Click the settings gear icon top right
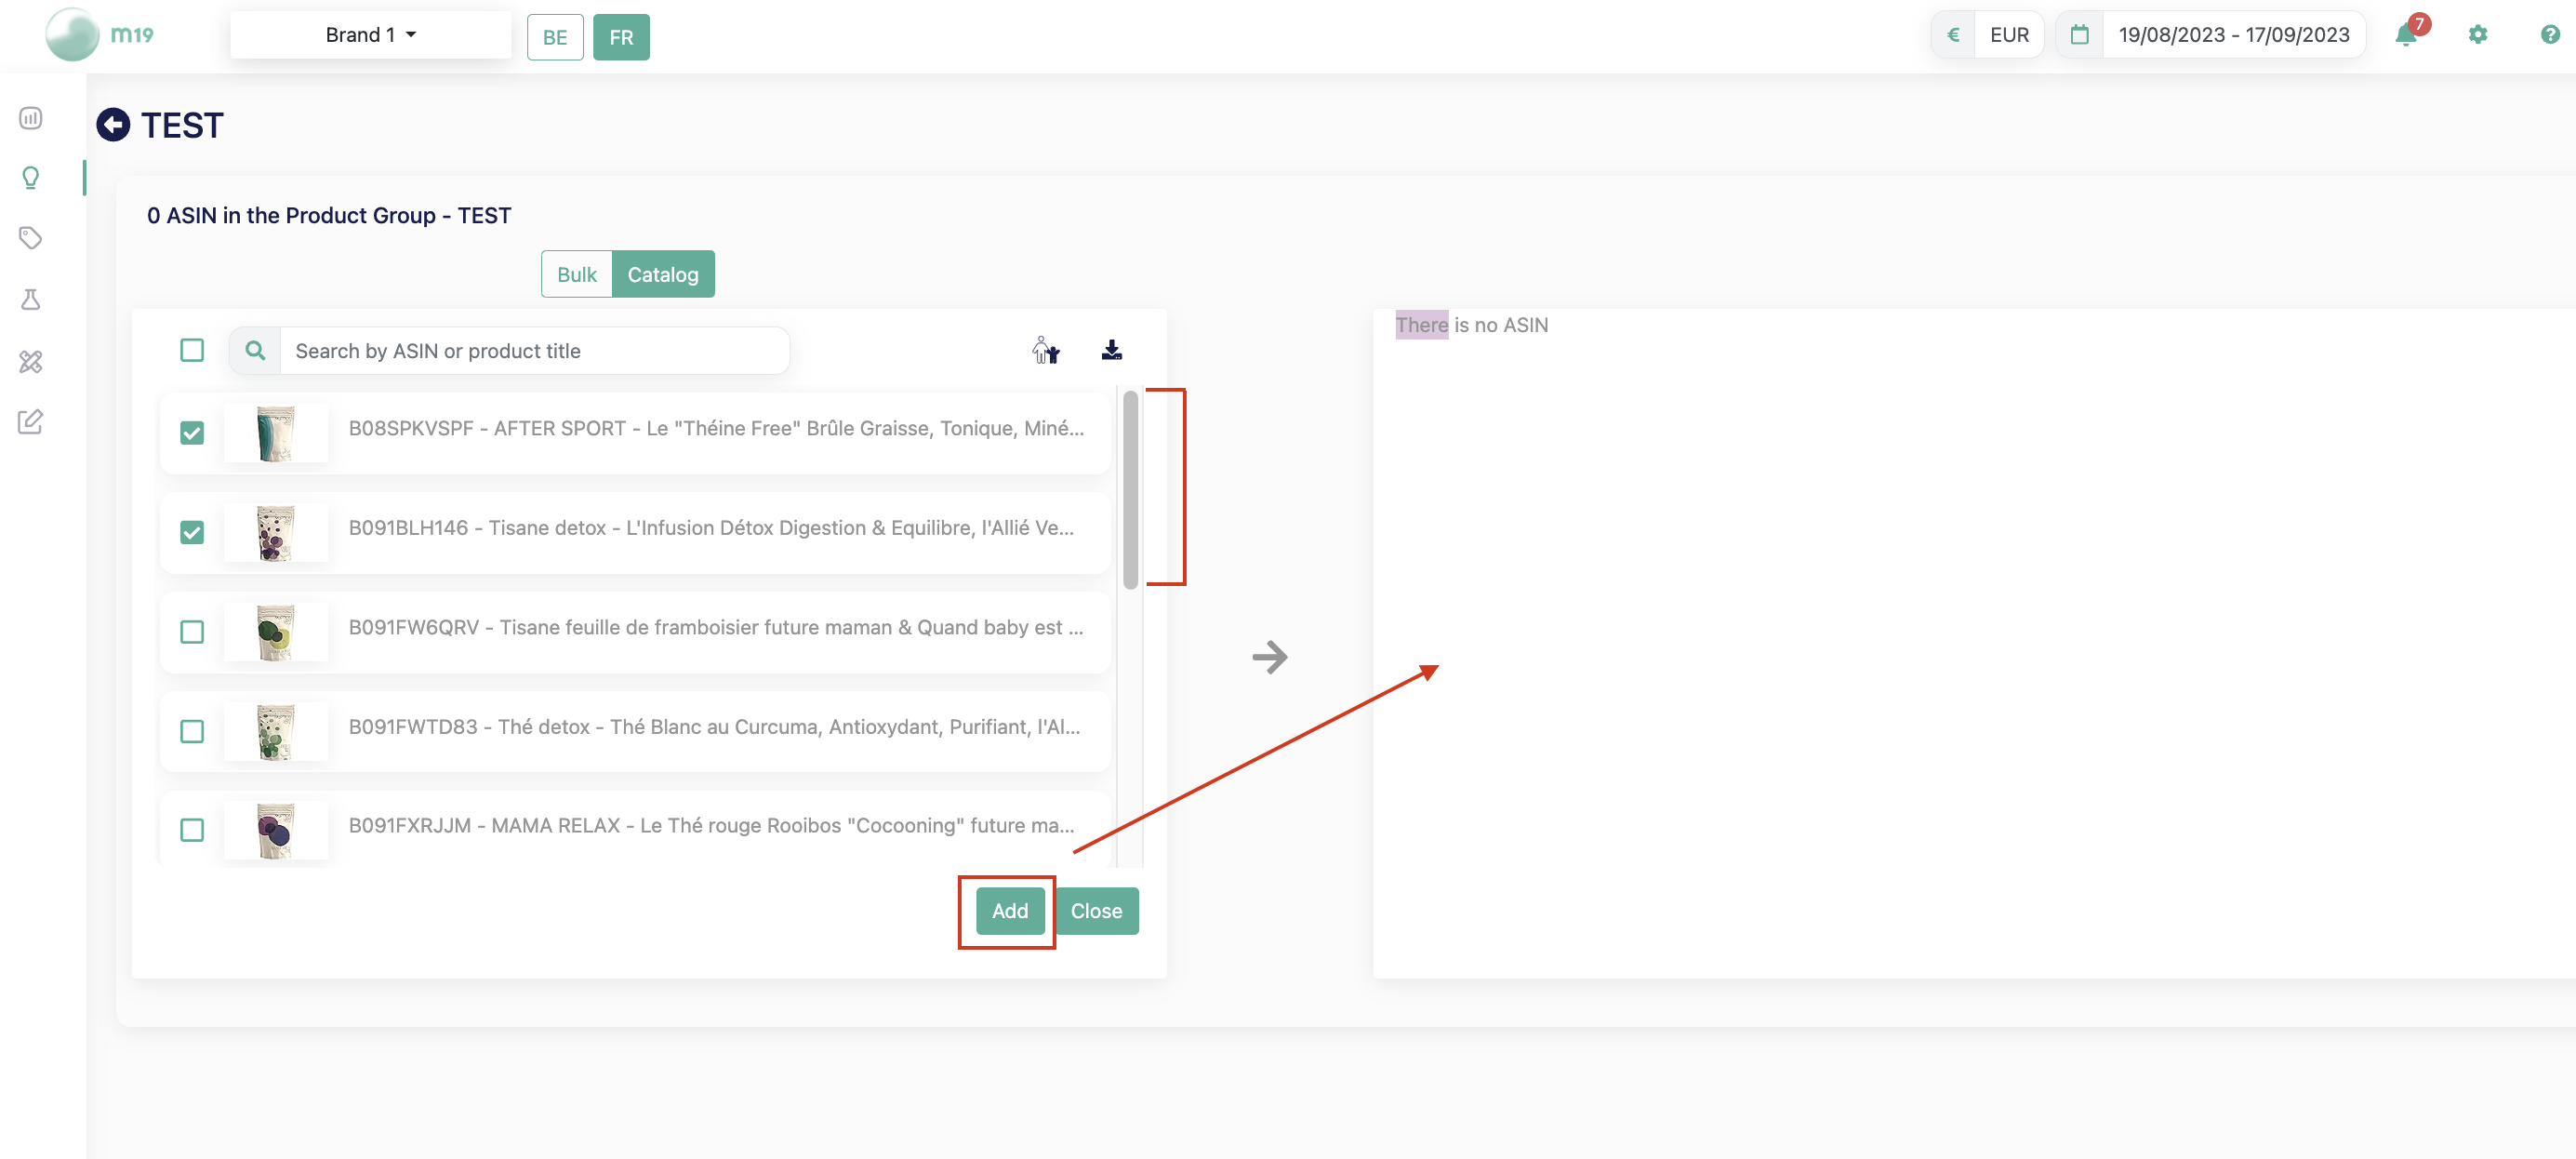This screenshot has width=2576, height=1159. click(x=2477, y=33)
